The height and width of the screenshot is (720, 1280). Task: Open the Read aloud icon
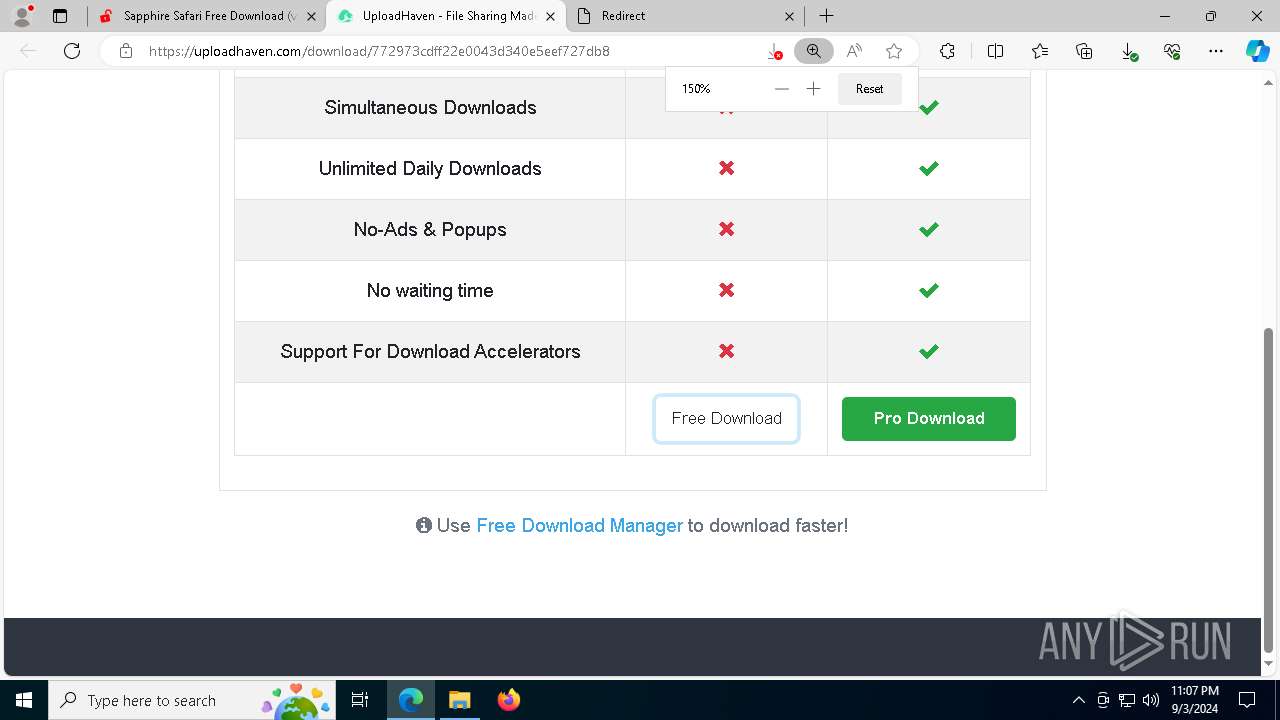(x=854, y=51)
